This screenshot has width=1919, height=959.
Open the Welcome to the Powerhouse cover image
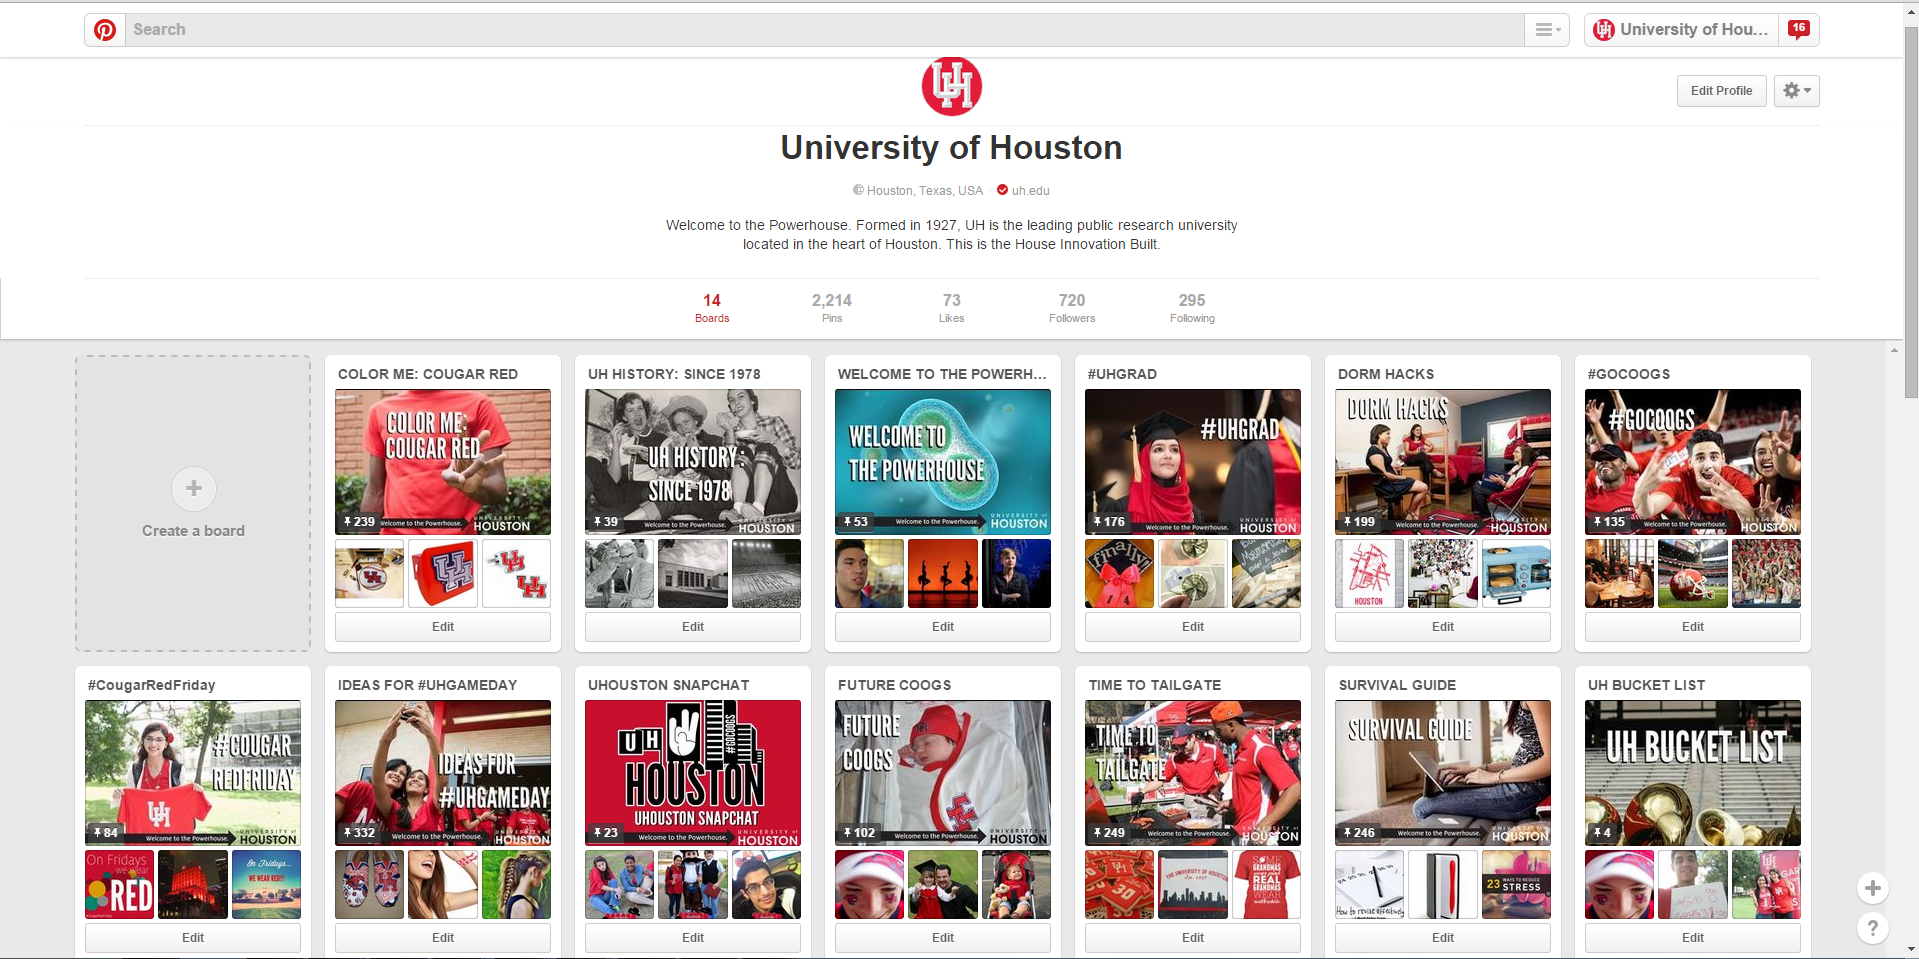[x=943, y=462]
